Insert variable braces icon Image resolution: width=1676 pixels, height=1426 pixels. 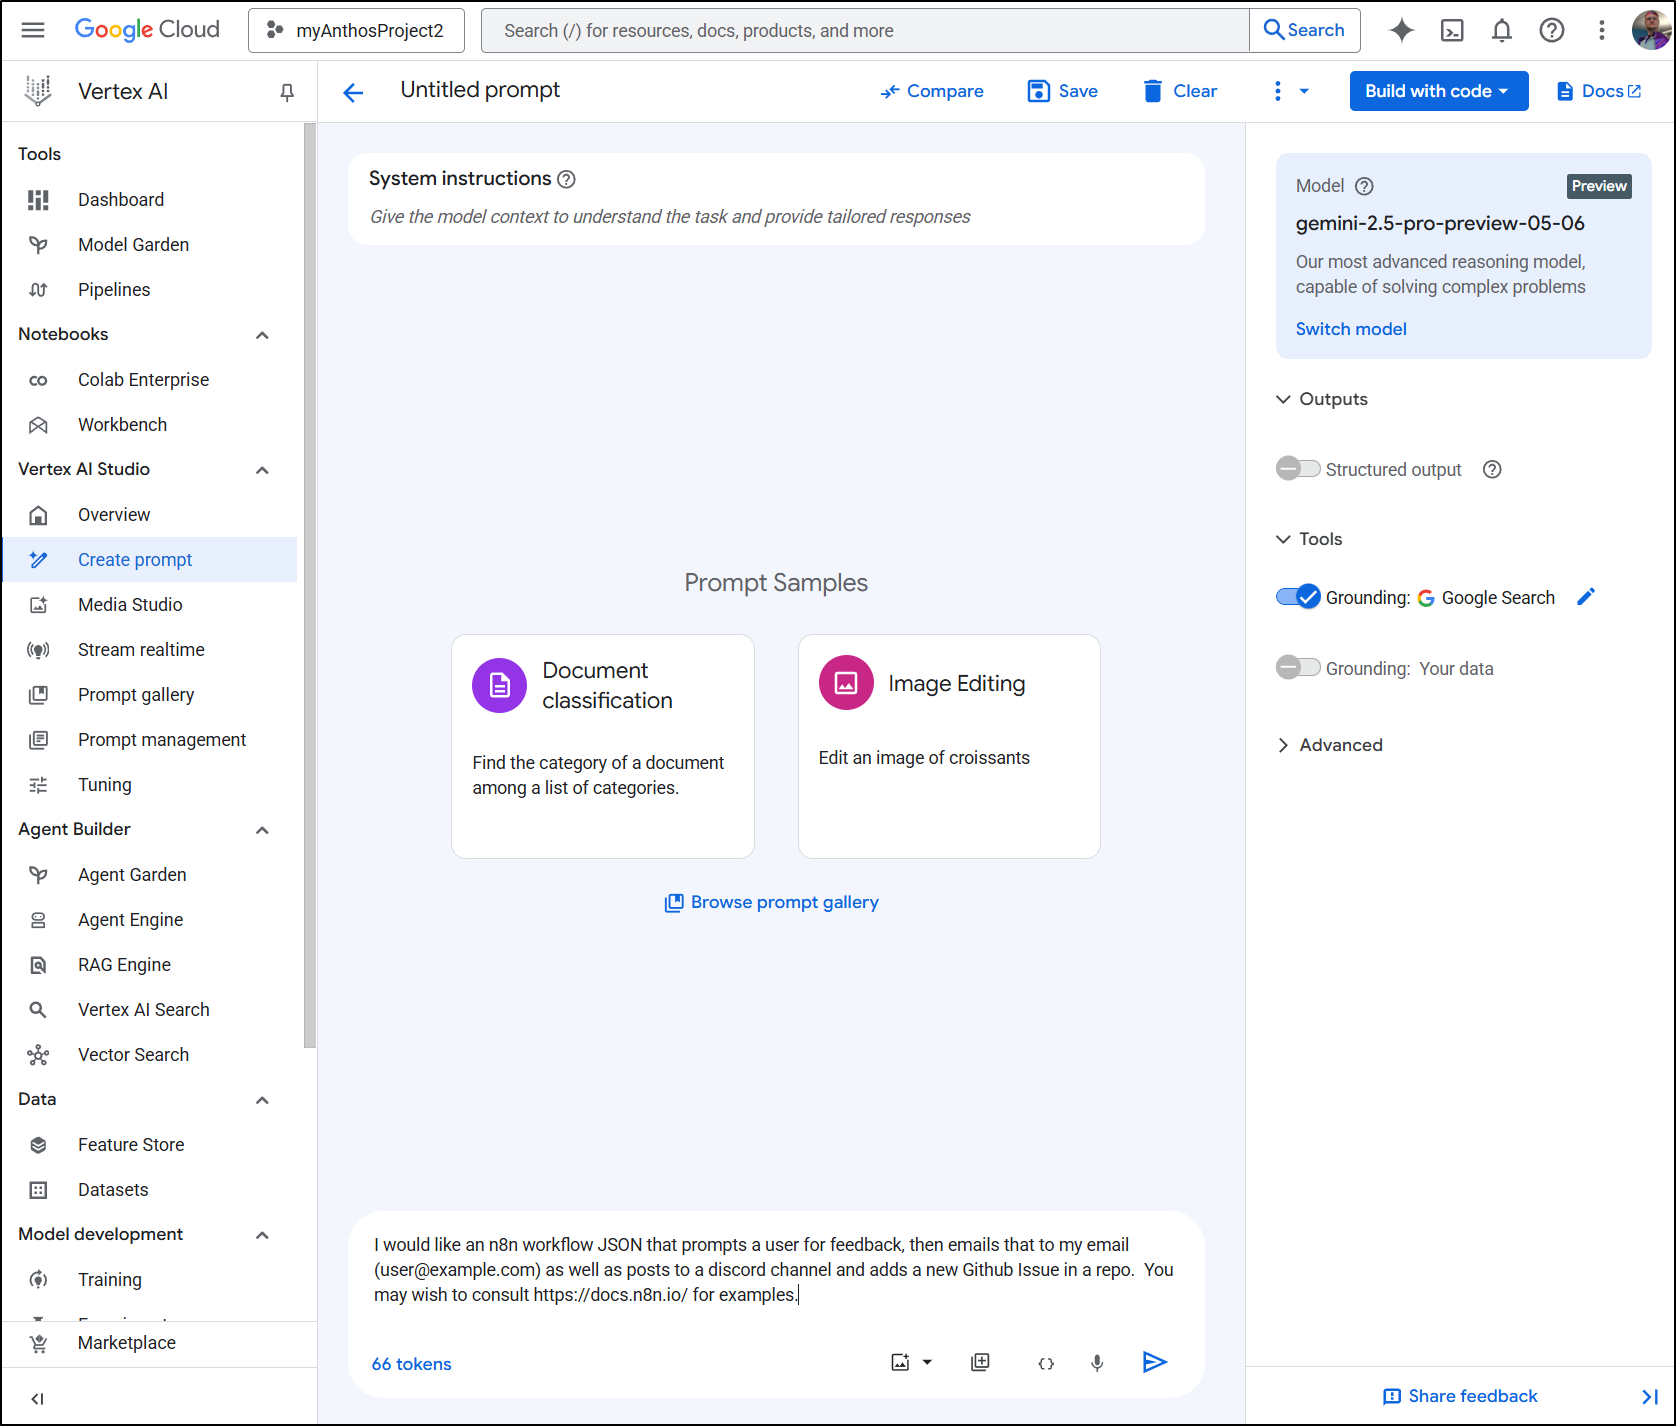(1046, 1363)
